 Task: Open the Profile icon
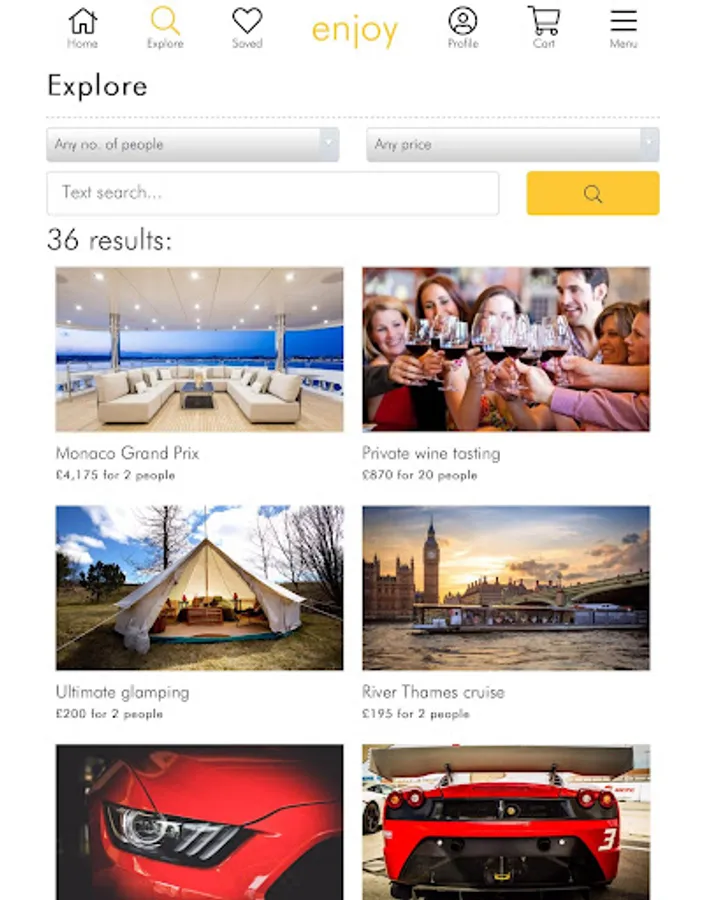click(463, 21)
